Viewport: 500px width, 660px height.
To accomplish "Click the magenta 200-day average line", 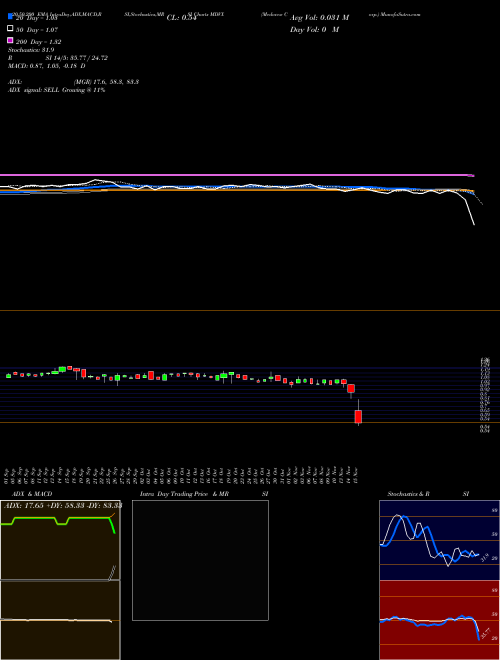I will [237, 175].
